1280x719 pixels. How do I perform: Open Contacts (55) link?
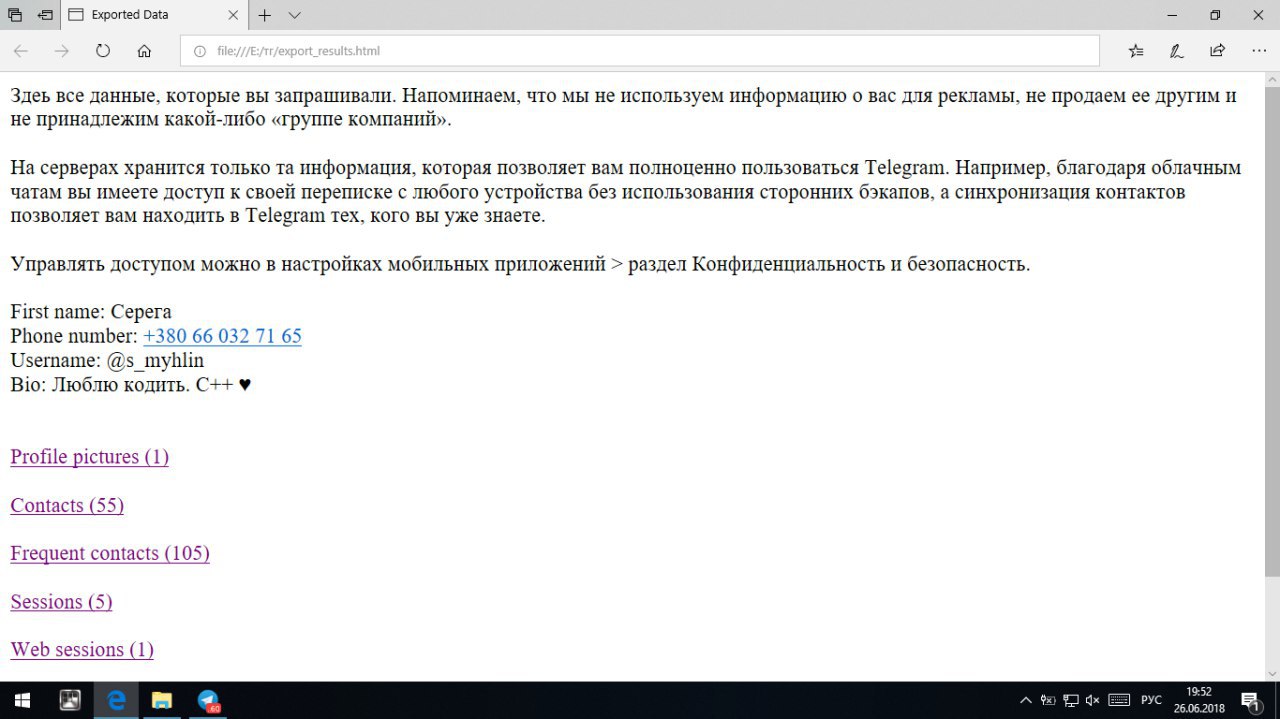pyautogui.click(x=67, y=505)
